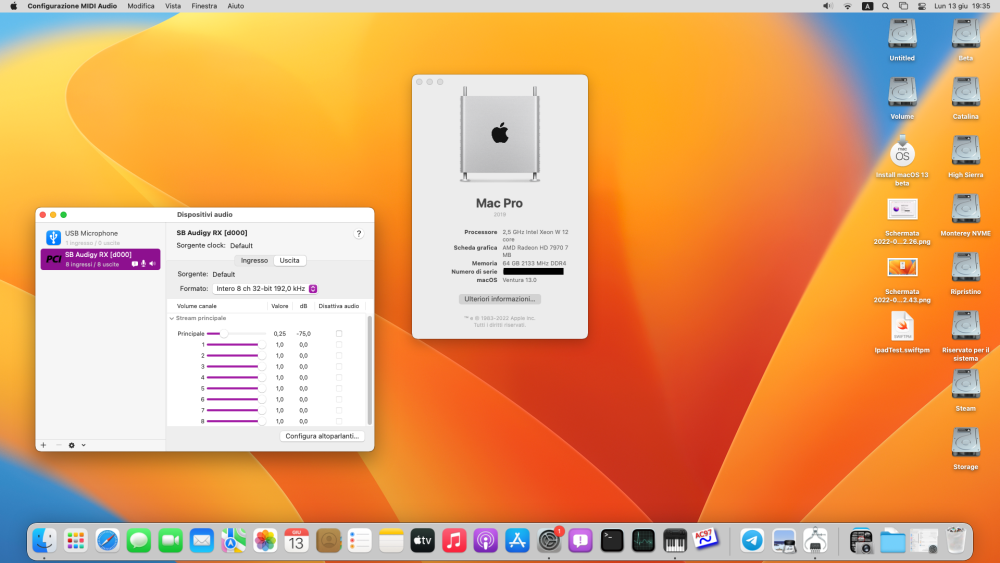
Task: Select the USB Microphone device icon
Action: tap(54, 237)
